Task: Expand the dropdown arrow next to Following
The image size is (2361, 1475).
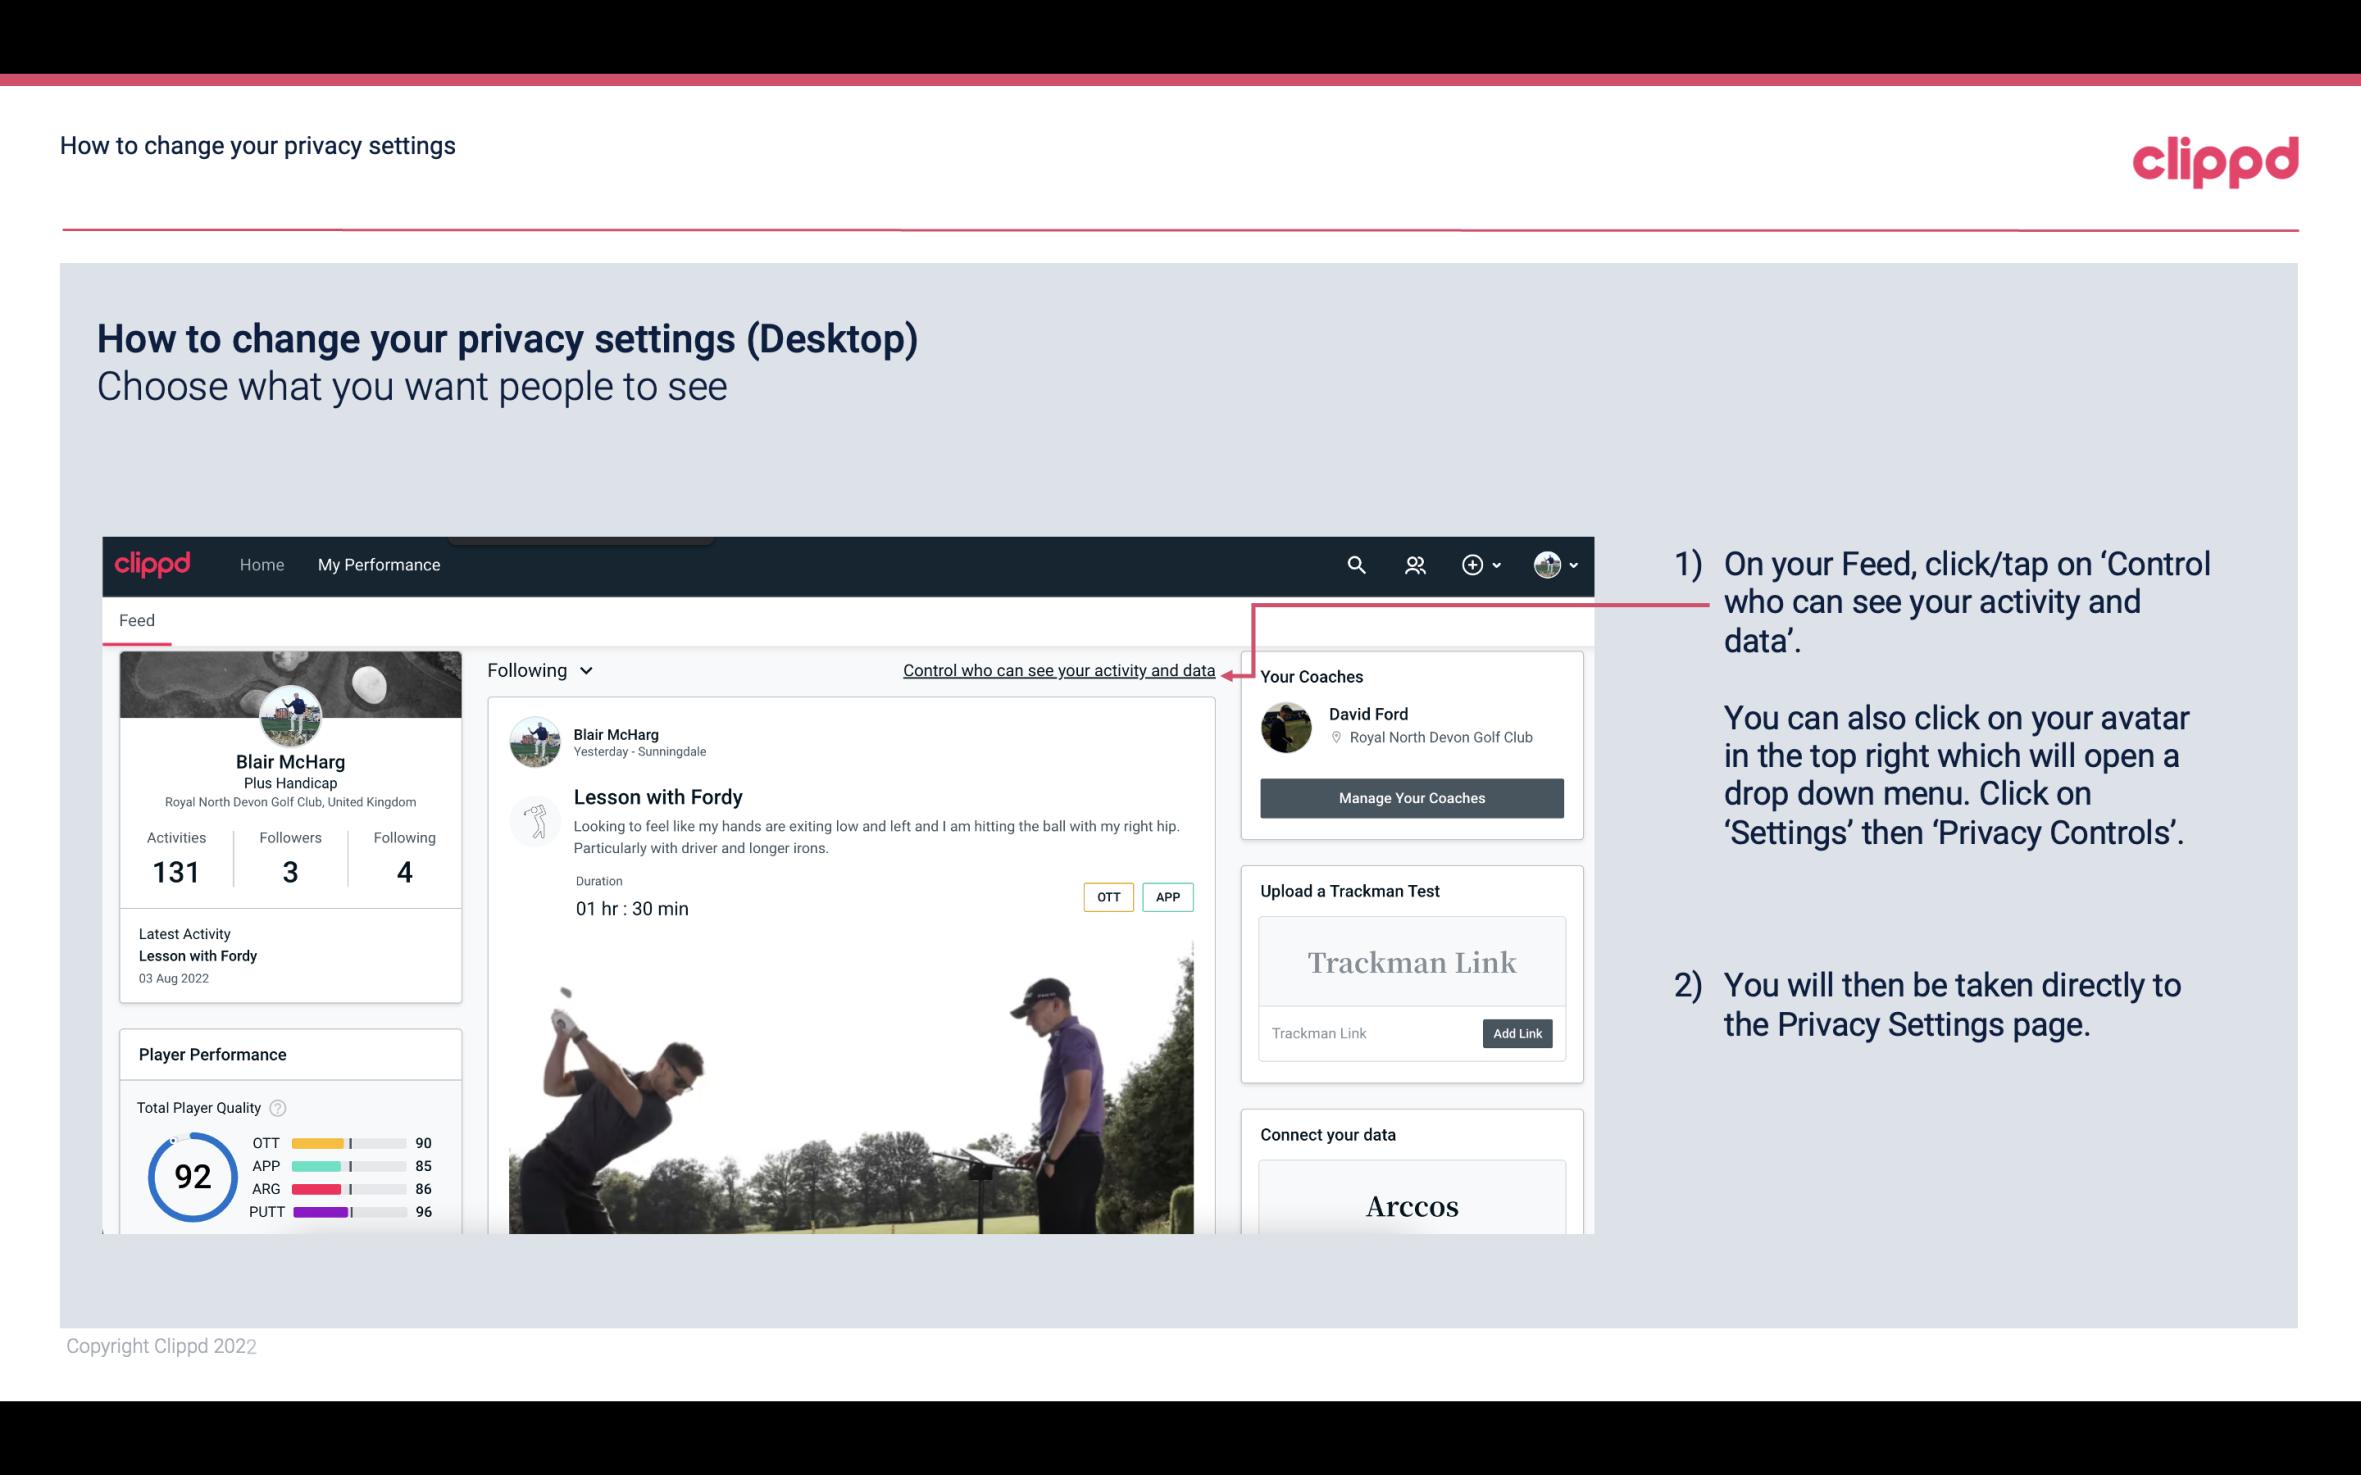Action: point(589,670)
